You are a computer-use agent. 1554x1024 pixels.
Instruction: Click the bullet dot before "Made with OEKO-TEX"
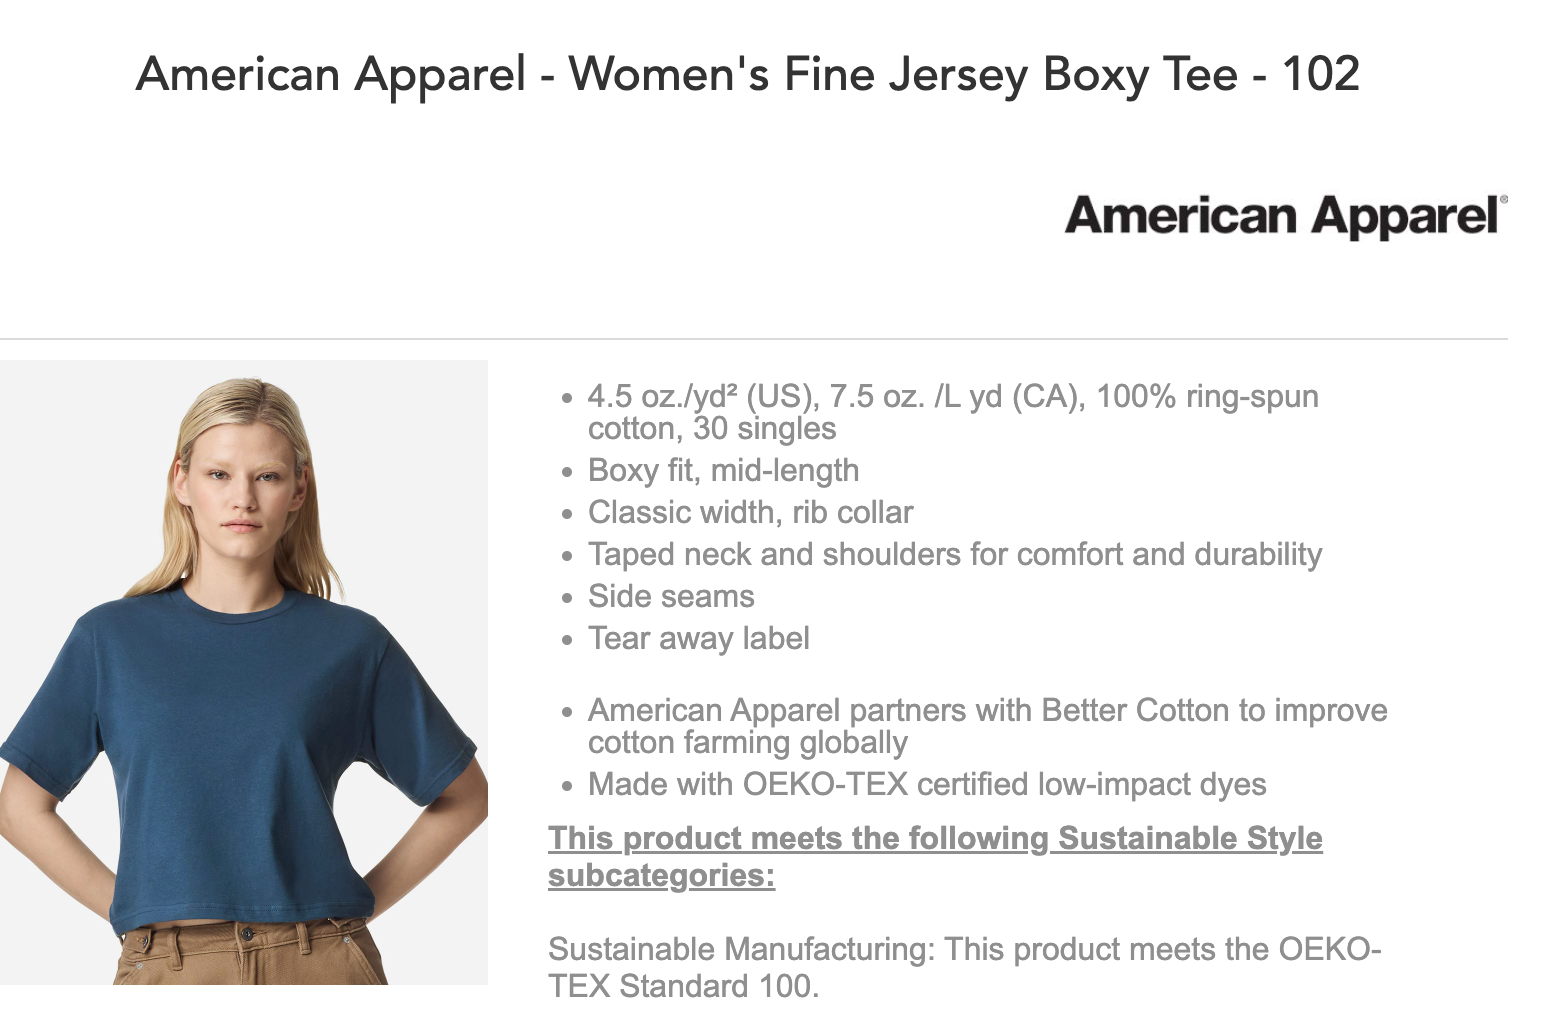pyautogui.click(x=567, y=786)
